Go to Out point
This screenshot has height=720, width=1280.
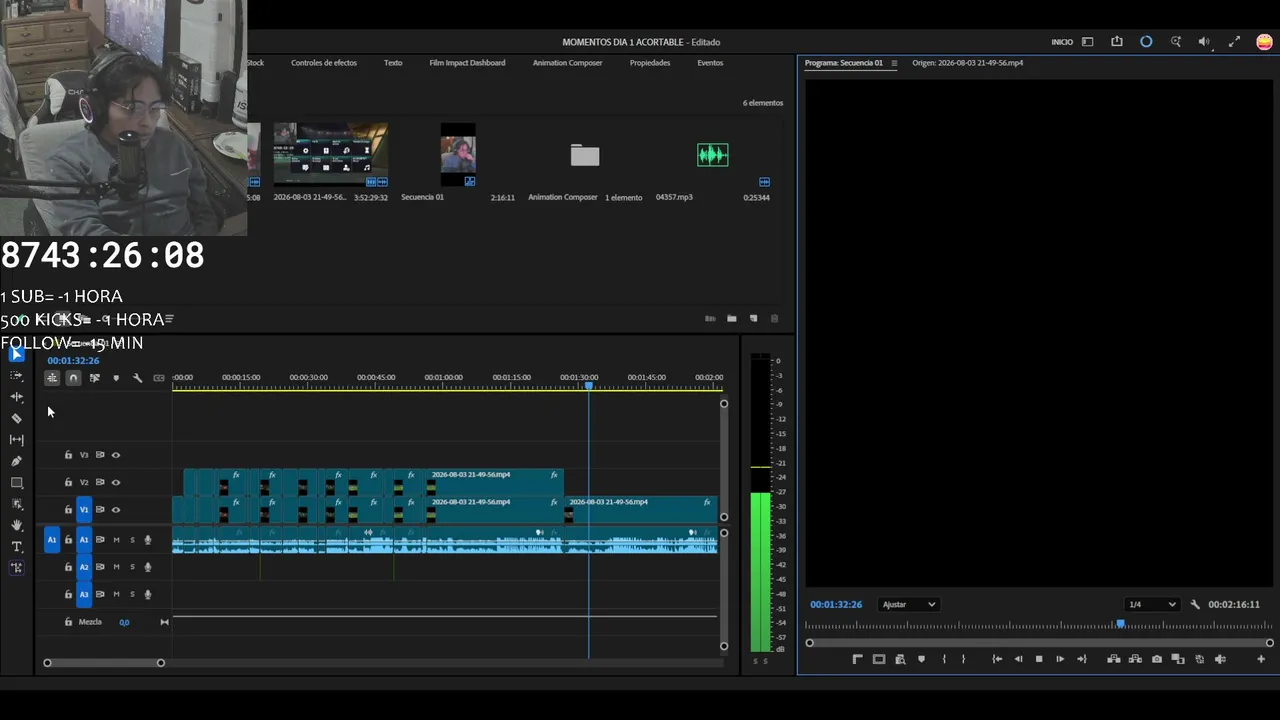(x=1081, y=659)
